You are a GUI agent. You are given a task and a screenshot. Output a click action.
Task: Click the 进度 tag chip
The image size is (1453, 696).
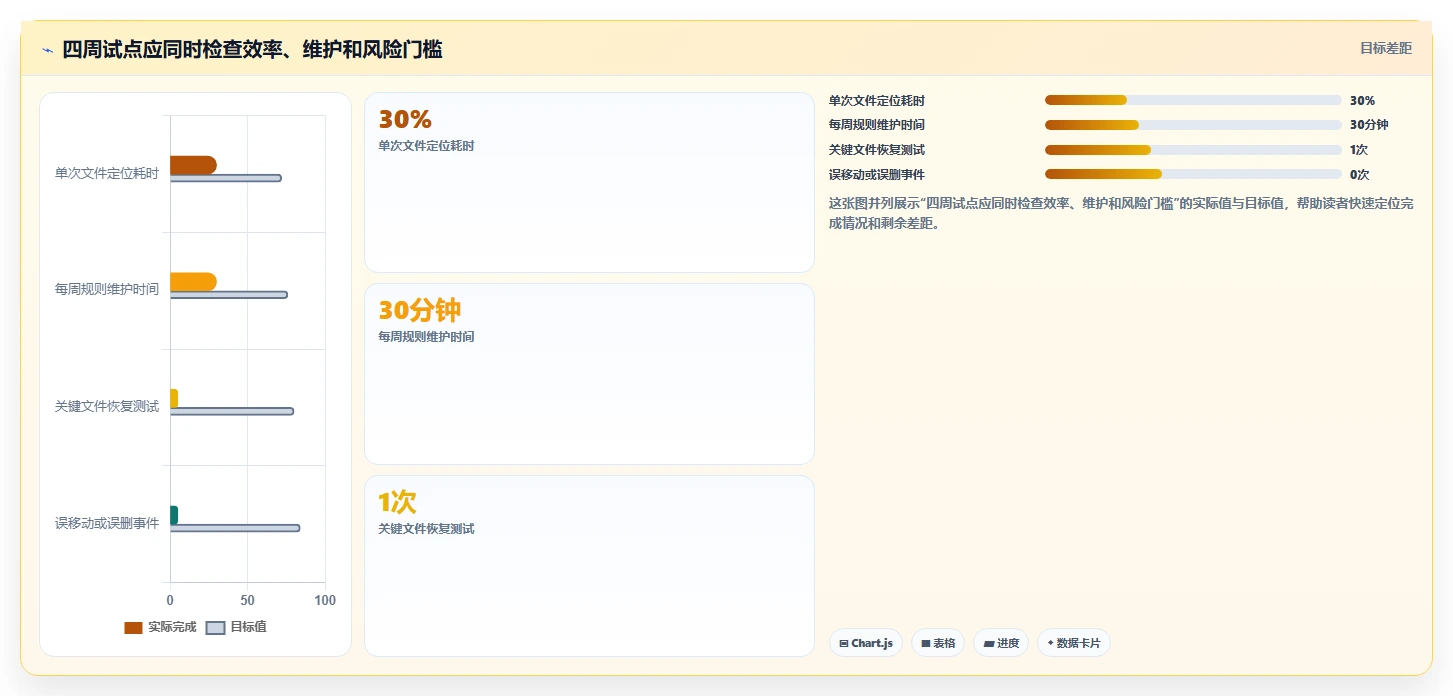pyautogui.click(x=1001, y=643)
